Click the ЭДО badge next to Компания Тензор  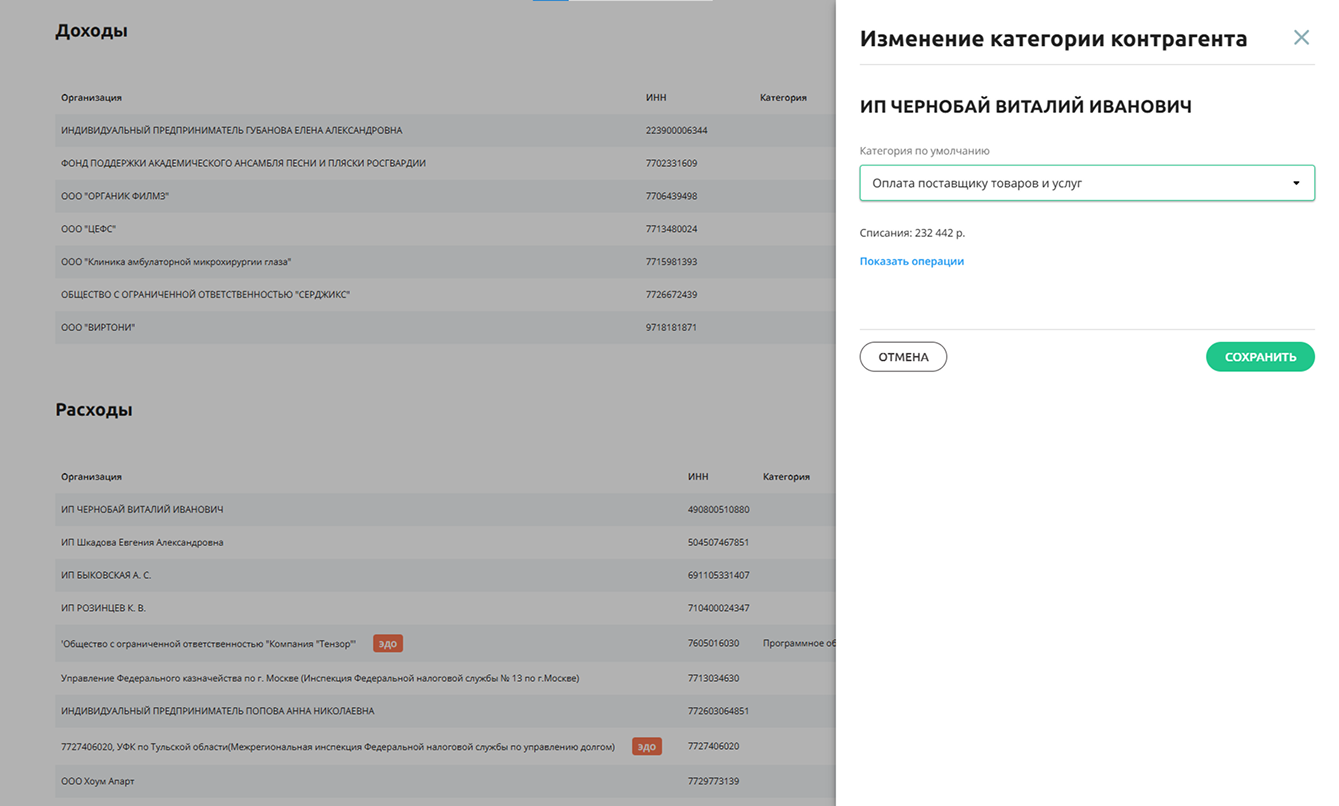coord(388,643)
